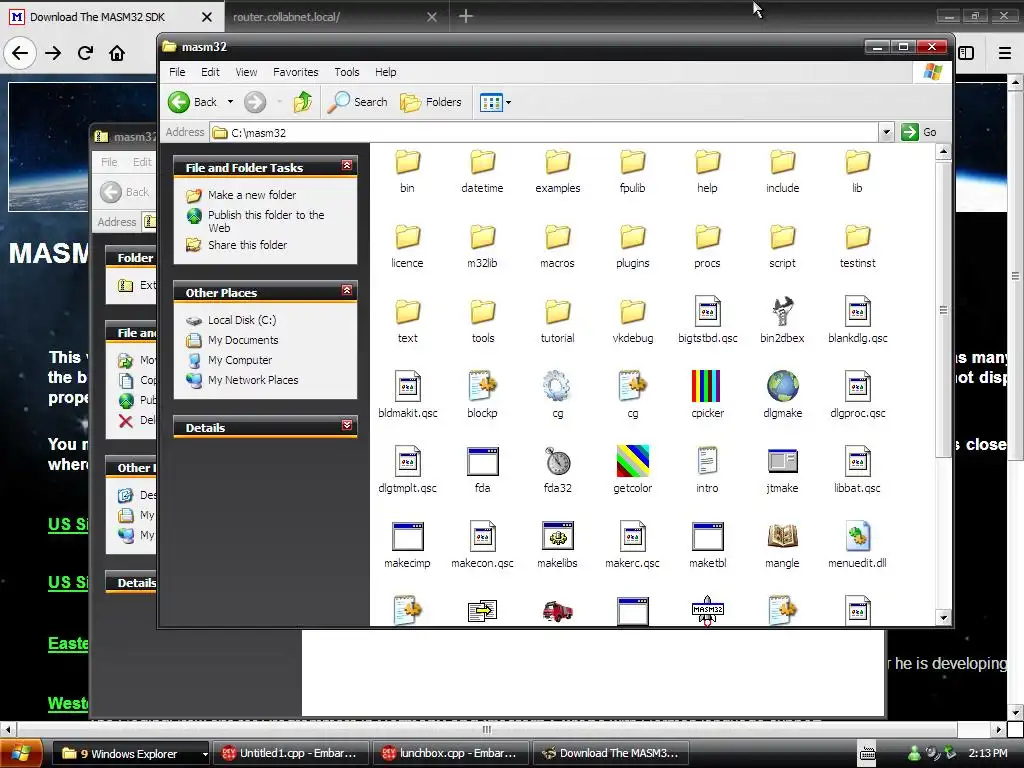The image size is (1024, 768).
Task: Open Windows Explorer taskbar group dropdown
Action: pyautogui.click(x=204, y=754)
